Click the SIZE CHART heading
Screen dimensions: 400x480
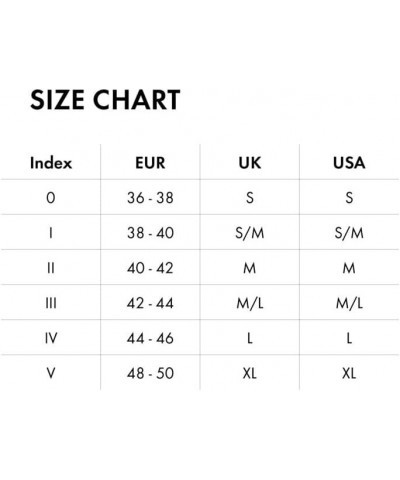105,100
